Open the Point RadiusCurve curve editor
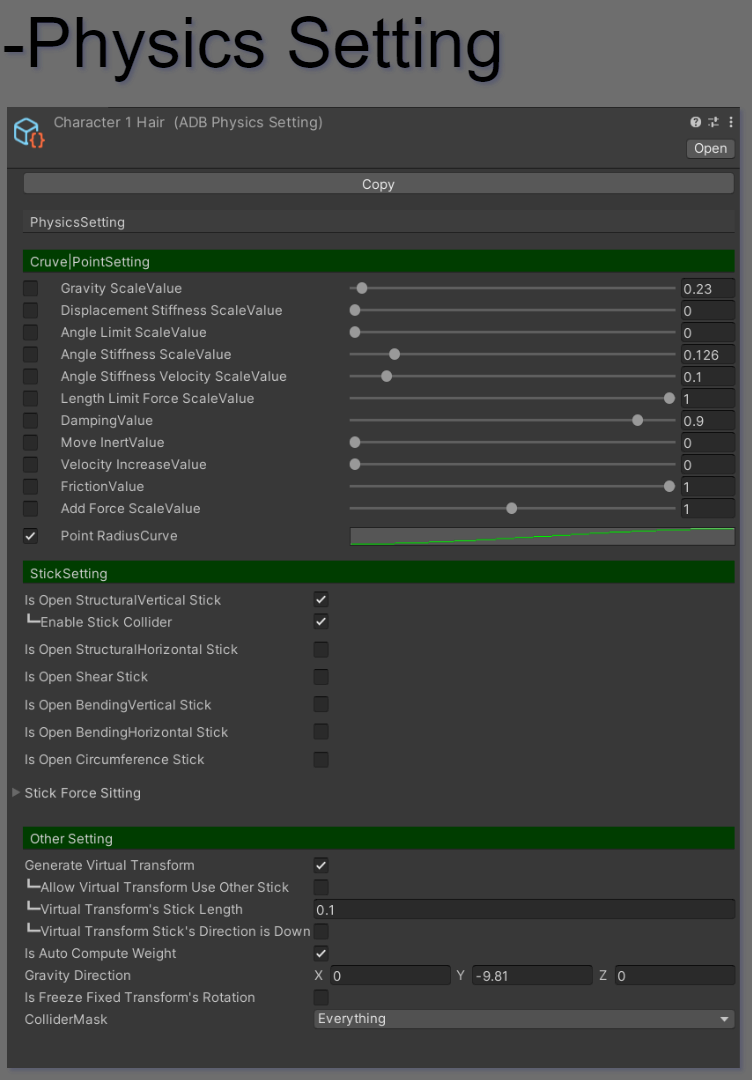This screenshot has height=1080, width=752. (x=541, y=536)
